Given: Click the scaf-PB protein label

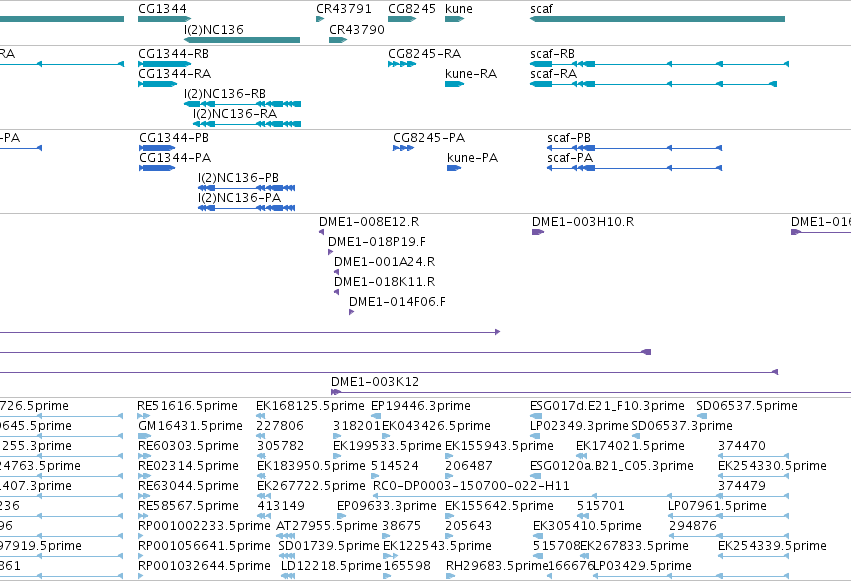Looking at the screenshot, I should pos(569,138).
